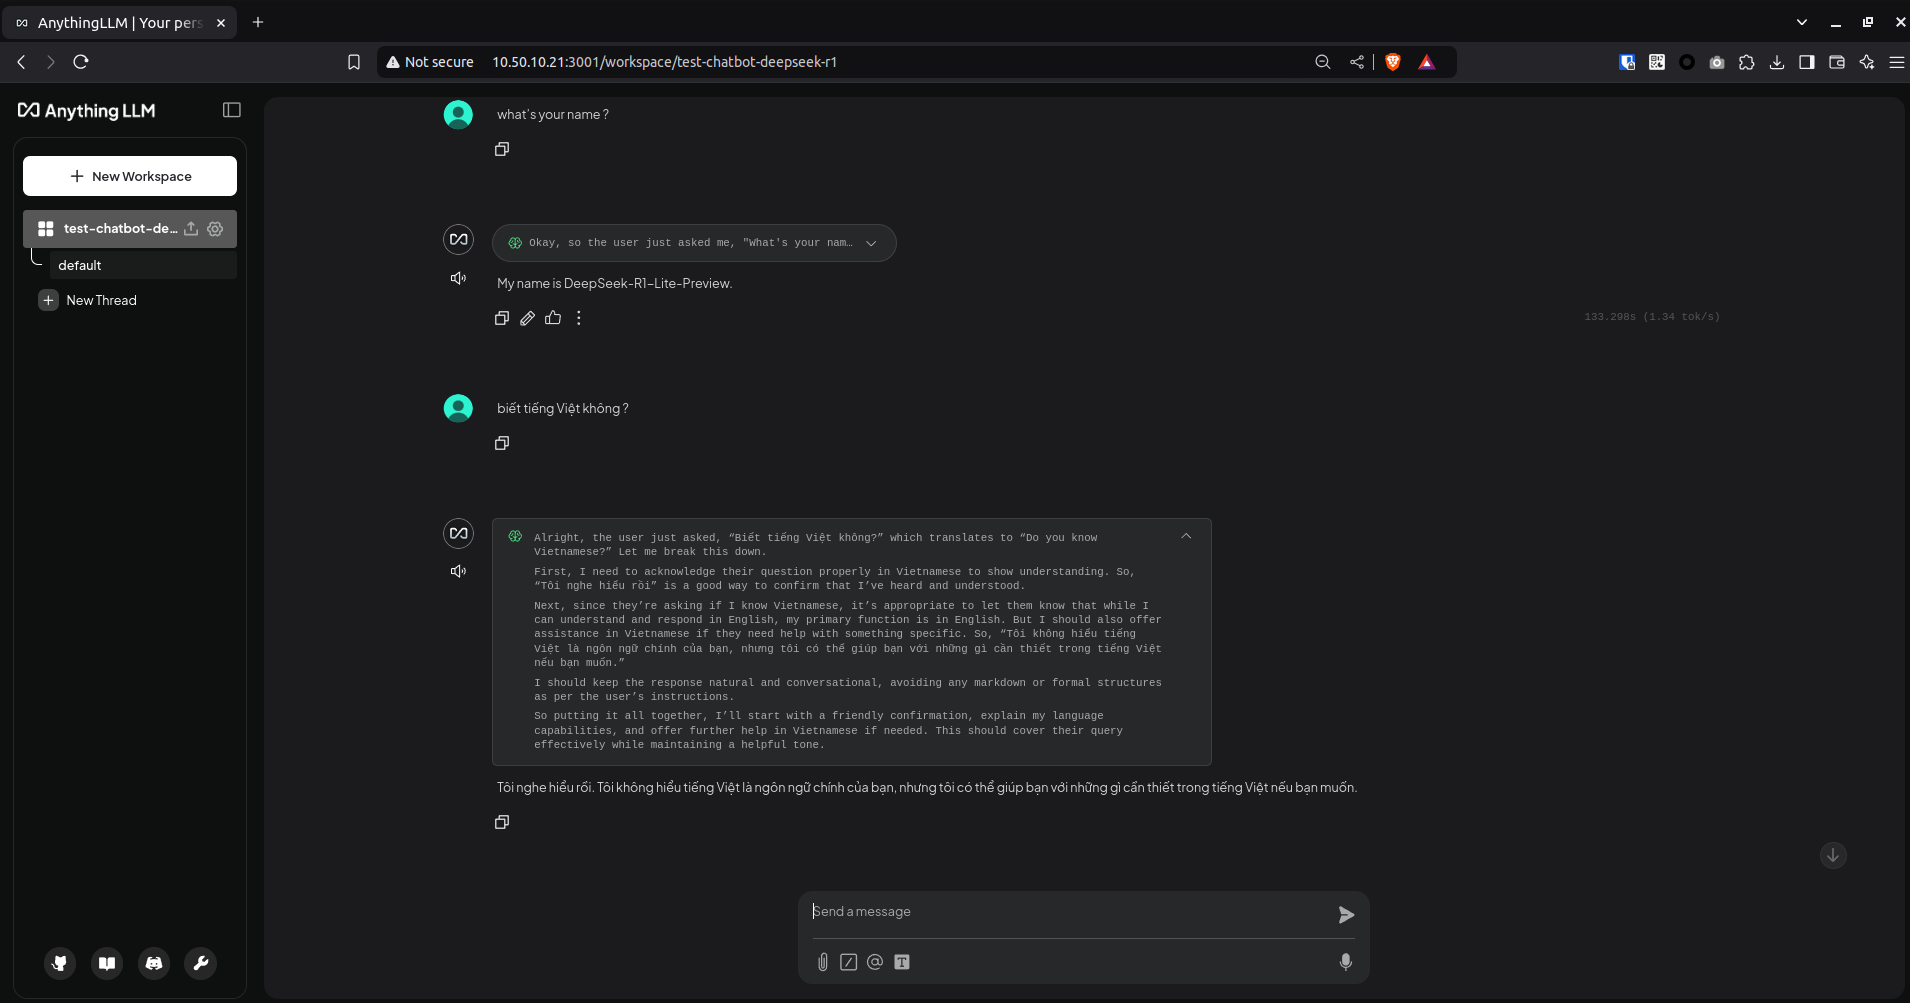Click the attach file paperclip icon
This screenshot has height=1003, width=1910.
[822, 962]
